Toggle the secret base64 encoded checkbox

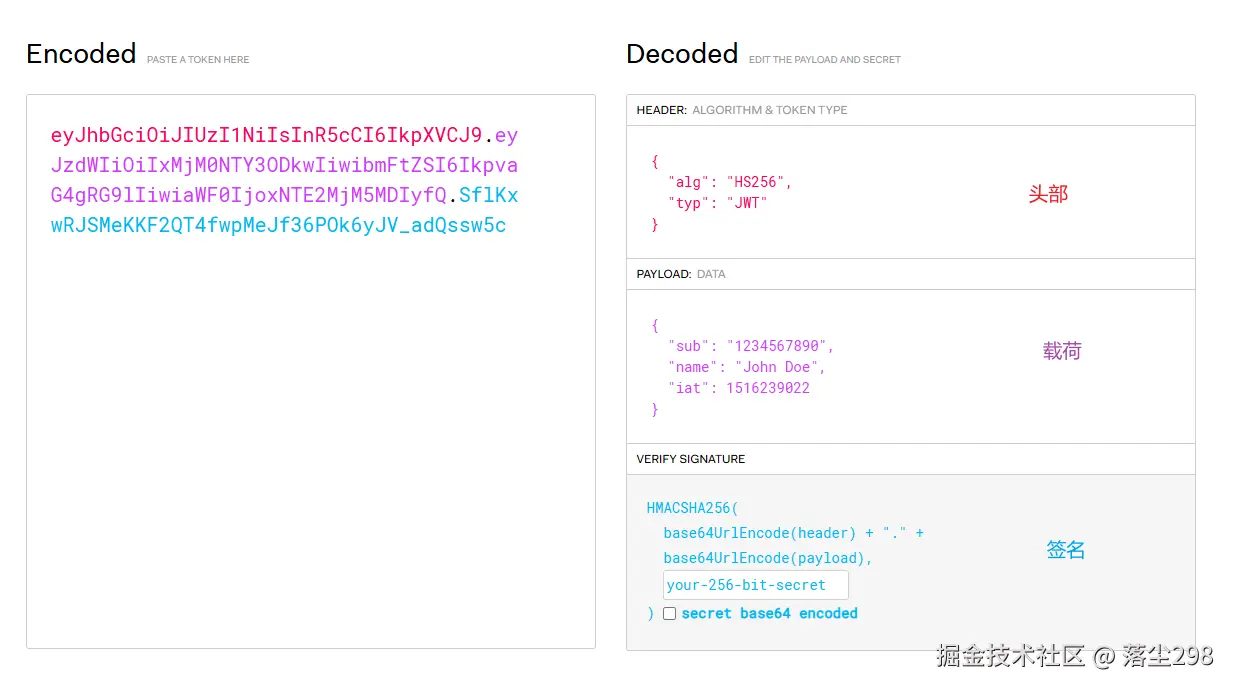669,613
